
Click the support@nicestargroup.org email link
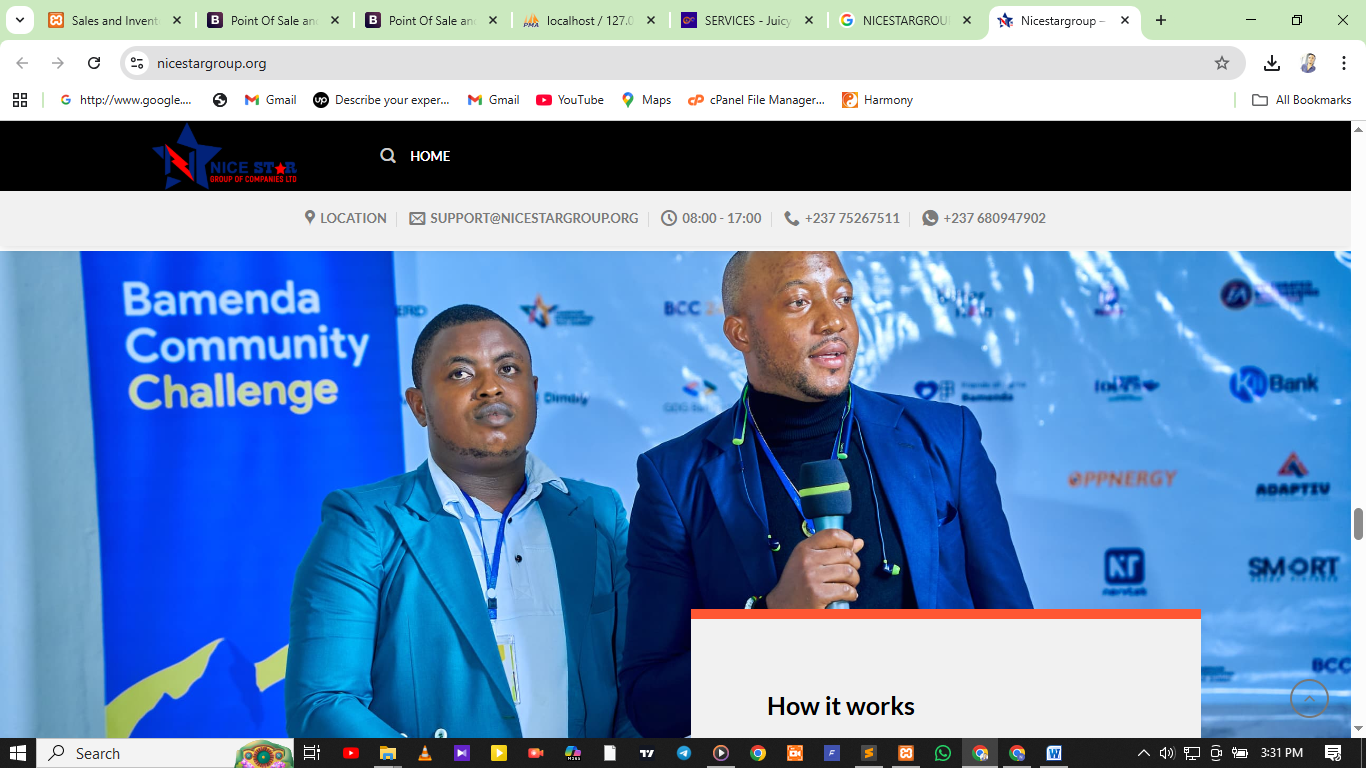coord(533,218)
